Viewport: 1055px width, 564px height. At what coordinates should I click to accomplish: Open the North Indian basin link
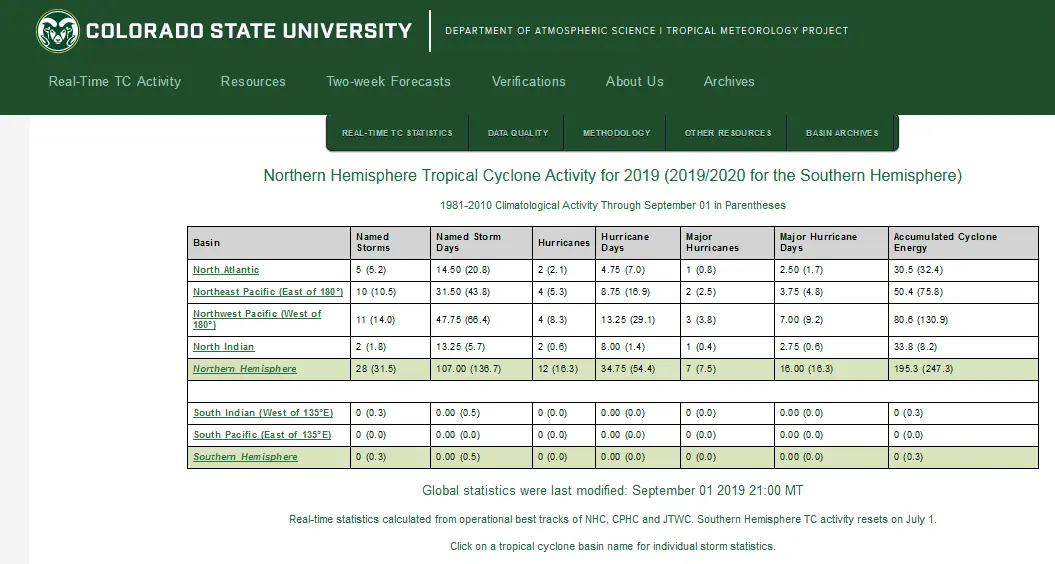point(223,347)
